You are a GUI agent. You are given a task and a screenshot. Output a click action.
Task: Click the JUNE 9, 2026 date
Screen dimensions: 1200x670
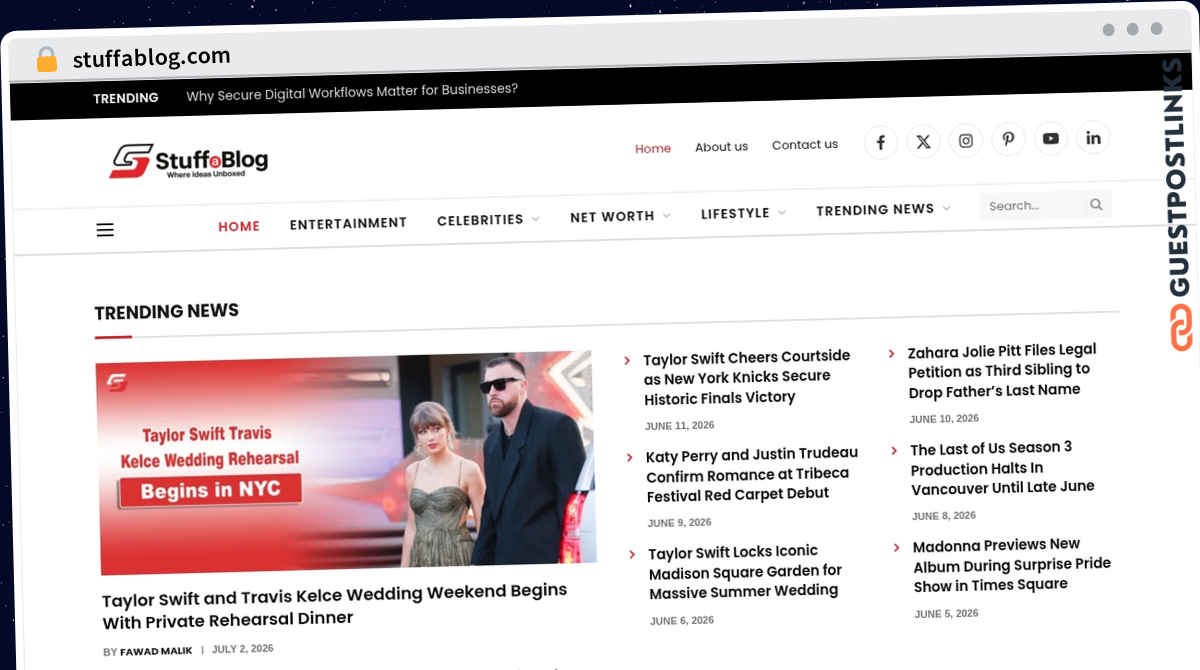pyautogui.click(x=680, y=523)
